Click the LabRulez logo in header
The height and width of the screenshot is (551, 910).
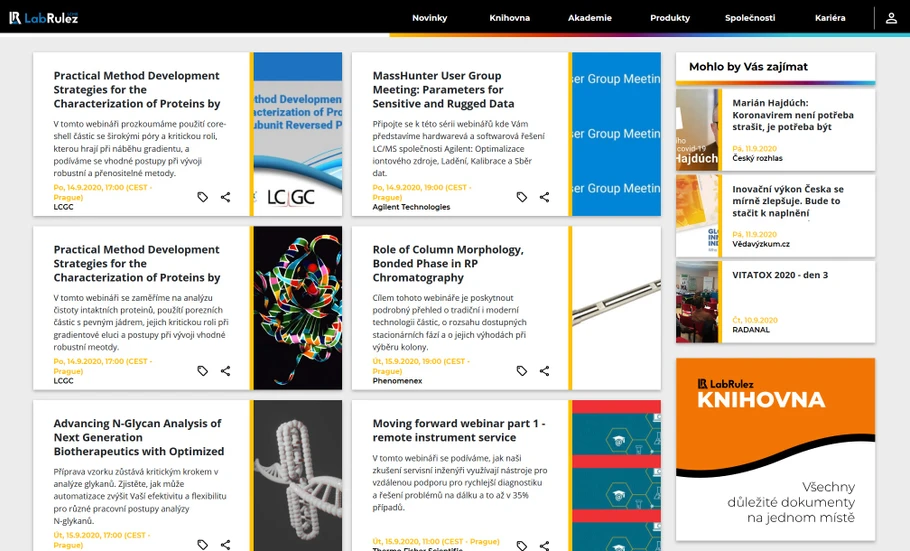(x=44, y=18)
